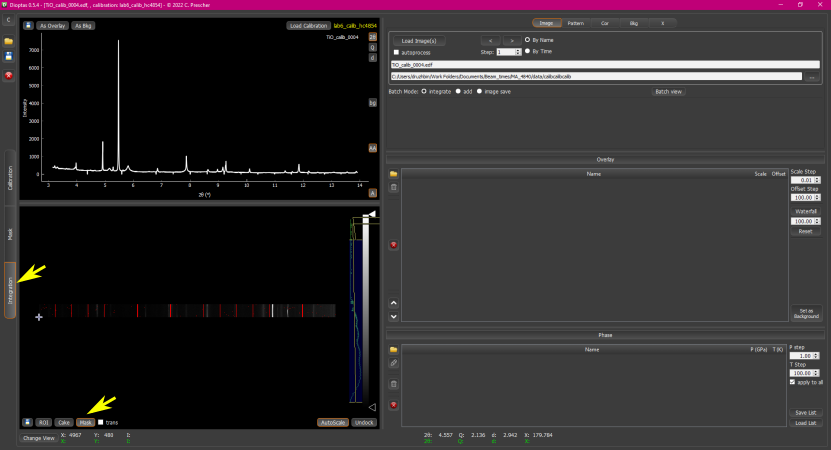Reset project with red X sidebar icon
Screen dimensions: 831x450
click(x=8, y=75)
